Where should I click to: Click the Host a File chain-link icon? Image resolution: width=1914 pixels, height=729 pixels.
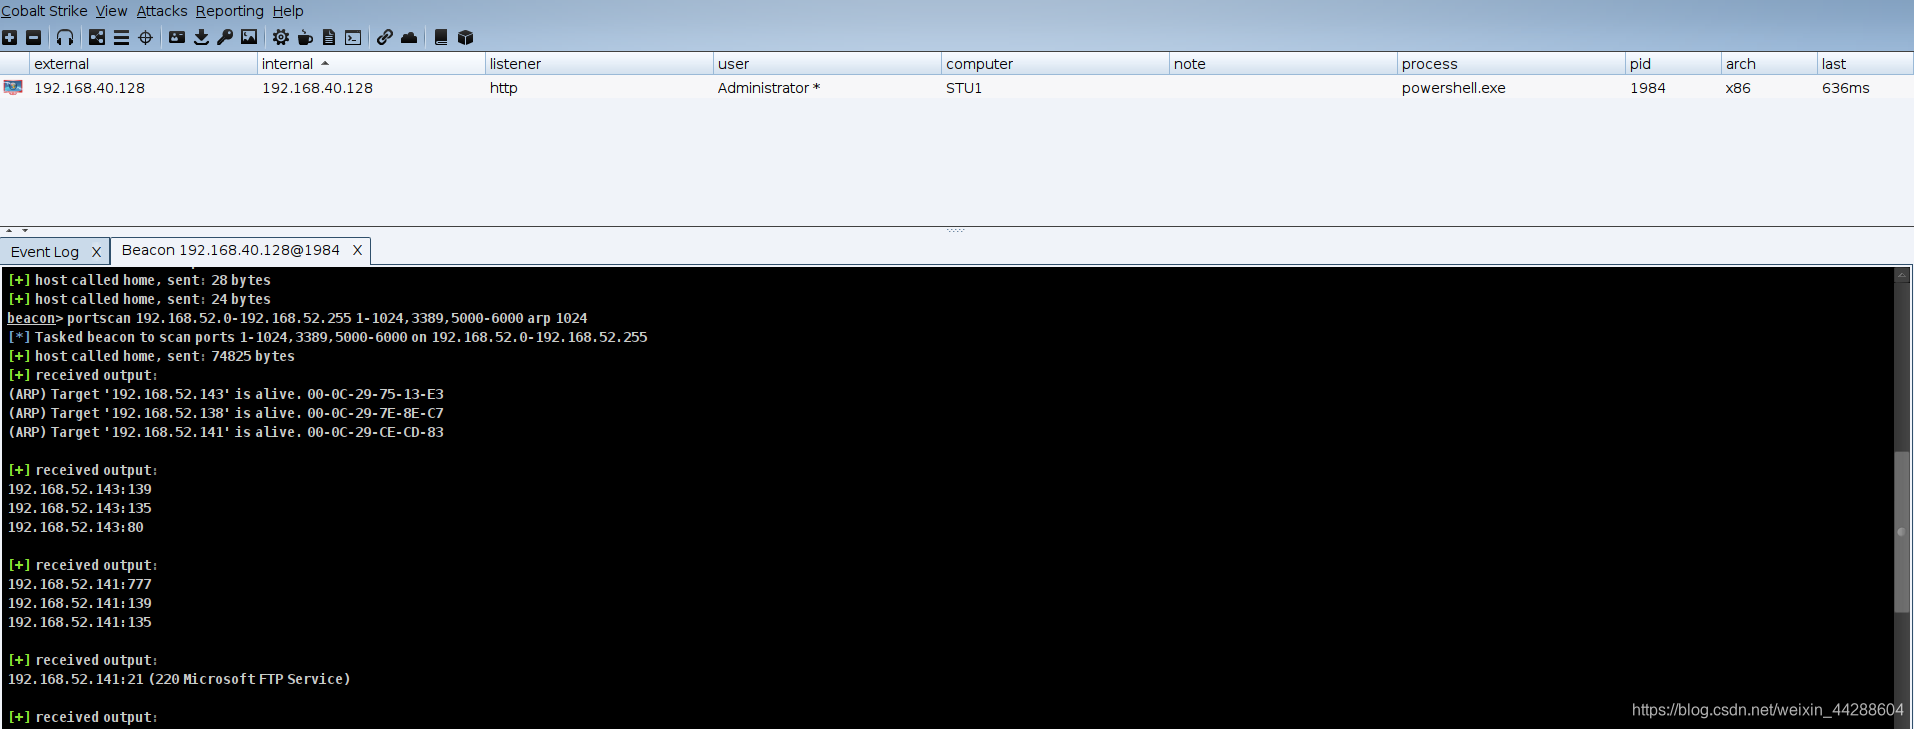[x=385, y=37]
